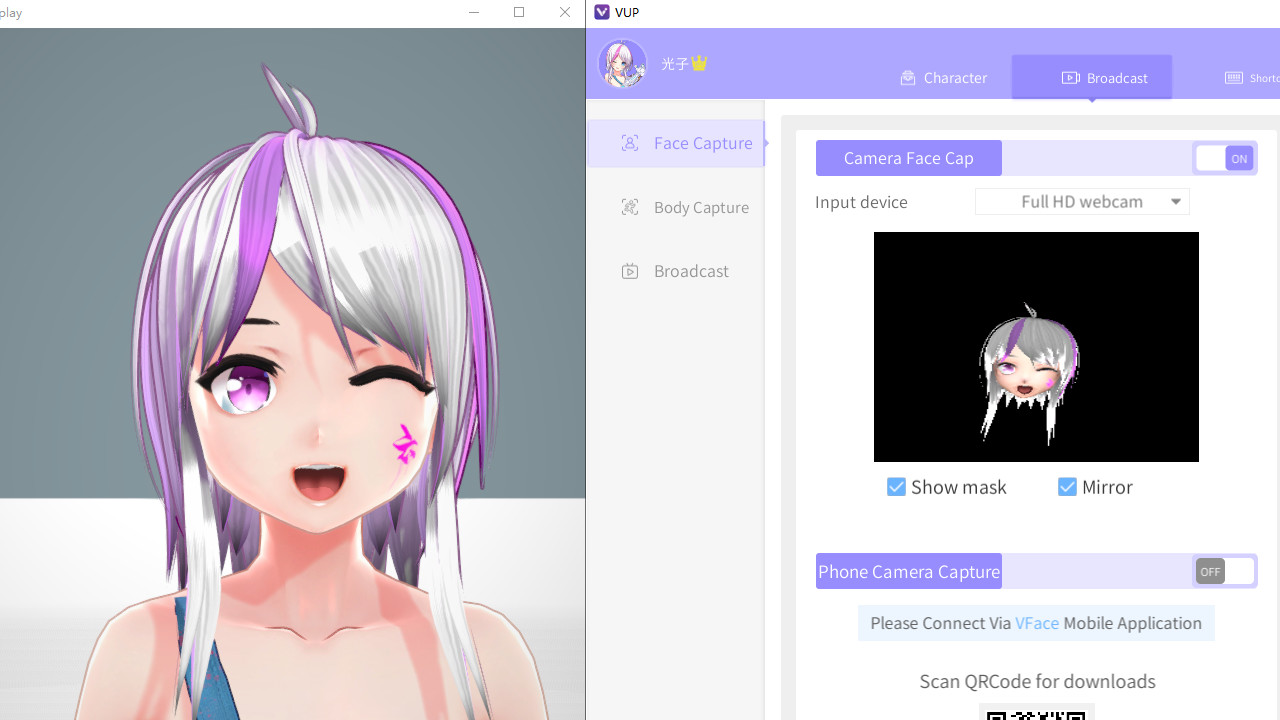This screenshot has height=720, width=1280.
Task: Uncheck the Show mask checkbox
Action: [897, 487]
